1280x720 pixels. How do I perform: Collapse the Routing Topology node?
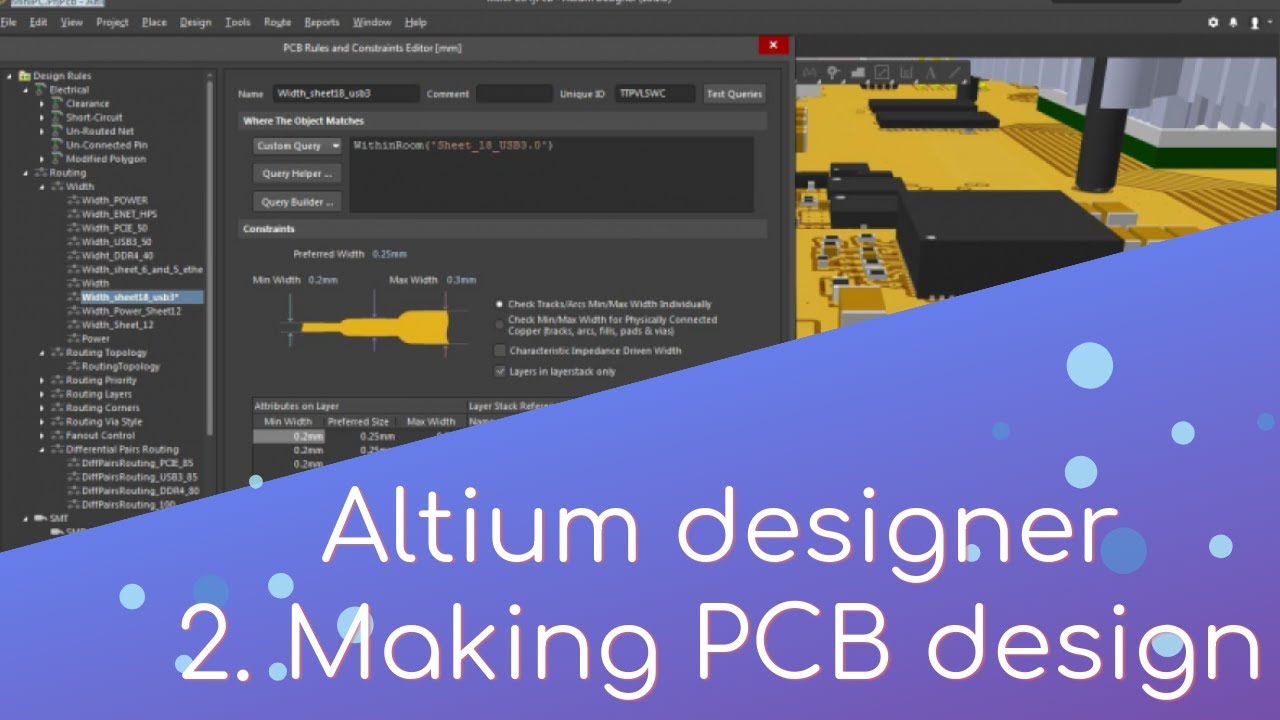42,353
